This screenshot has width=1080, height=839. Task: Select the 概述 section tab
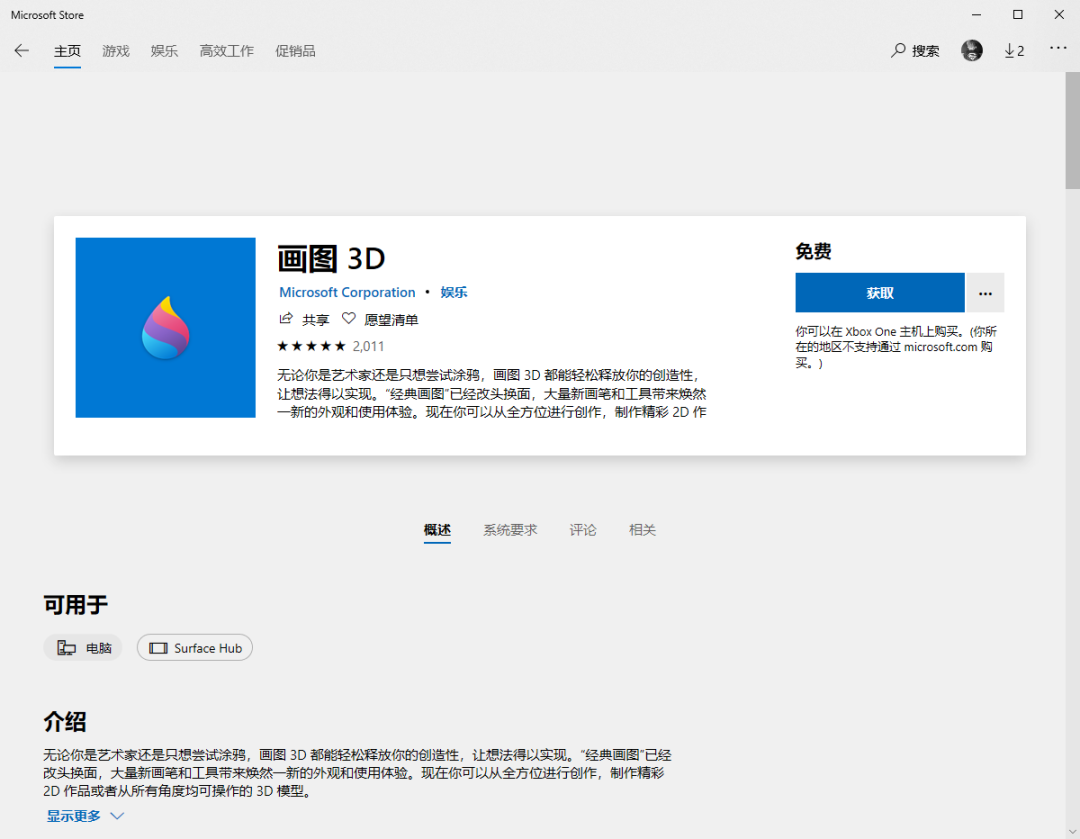[x=437, y=530]
